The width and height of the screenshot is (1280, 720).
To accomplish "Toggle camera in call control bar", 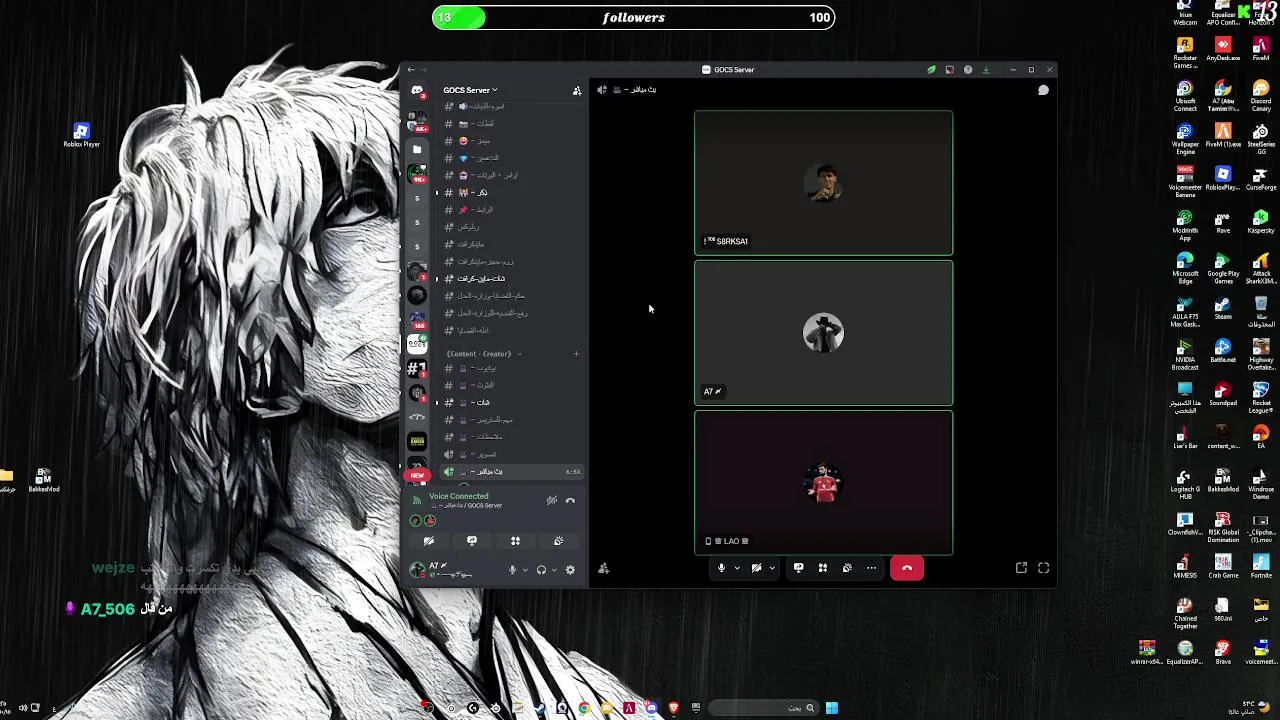I will coord(757,568).
